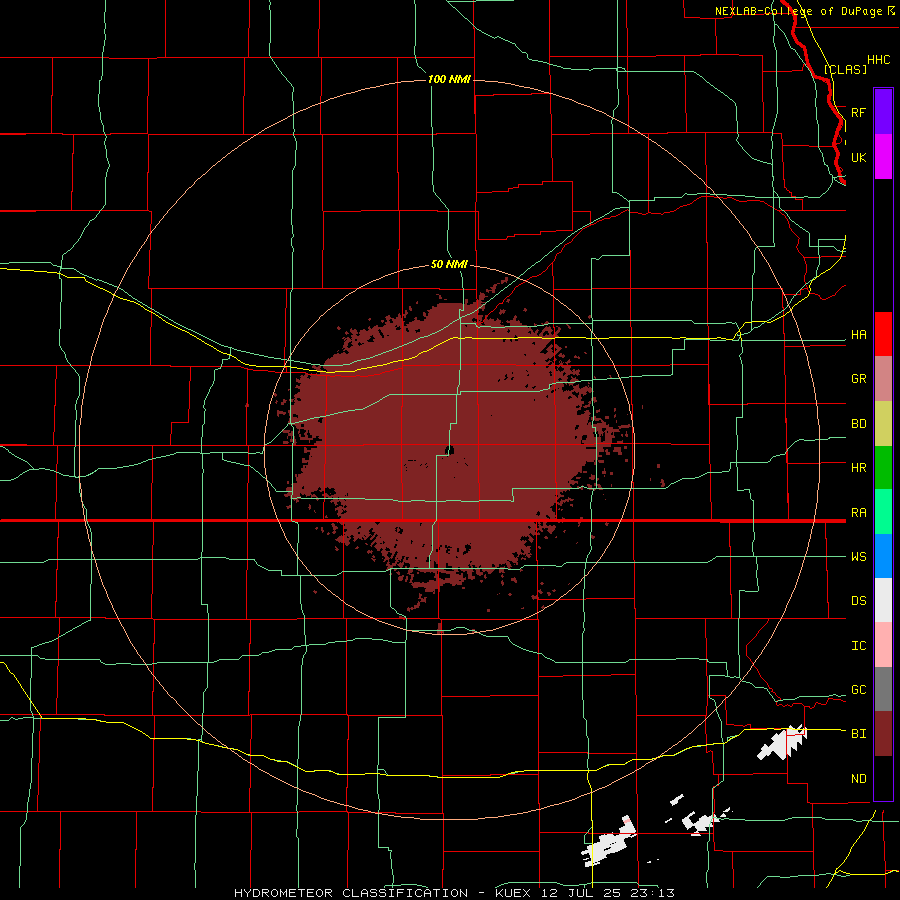Click the HYDROMETEOR CLASSIFICATION title text

351,893
